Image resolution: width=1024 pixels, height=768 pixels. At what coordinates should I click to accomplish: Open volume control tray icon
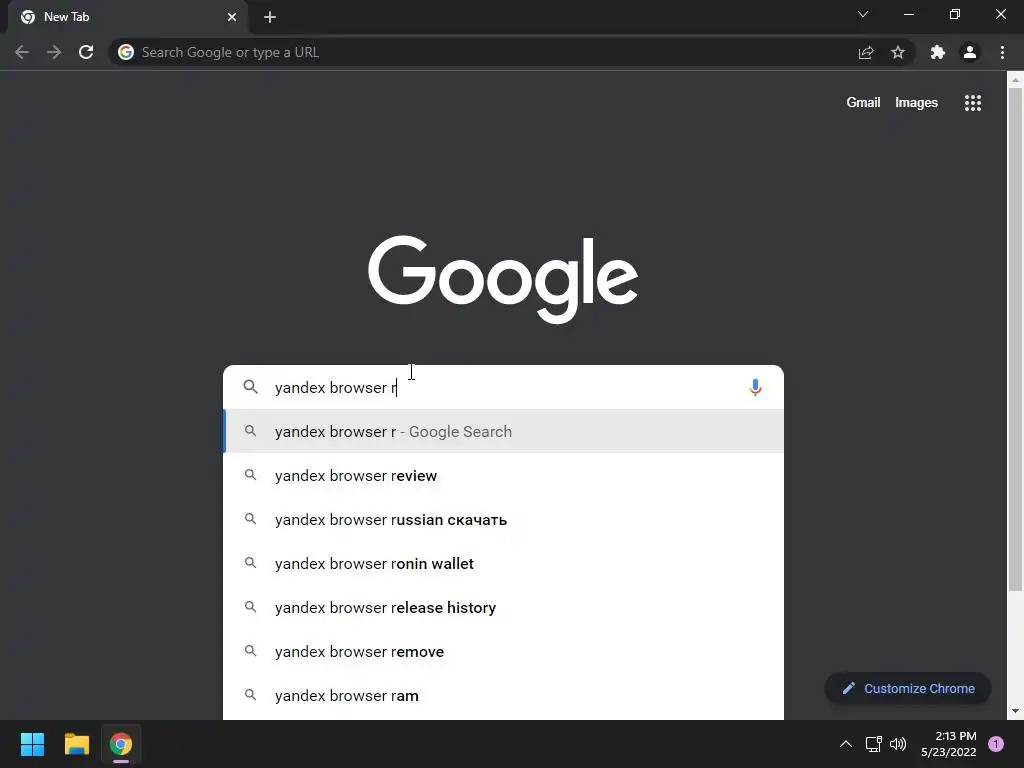point(899,744)
